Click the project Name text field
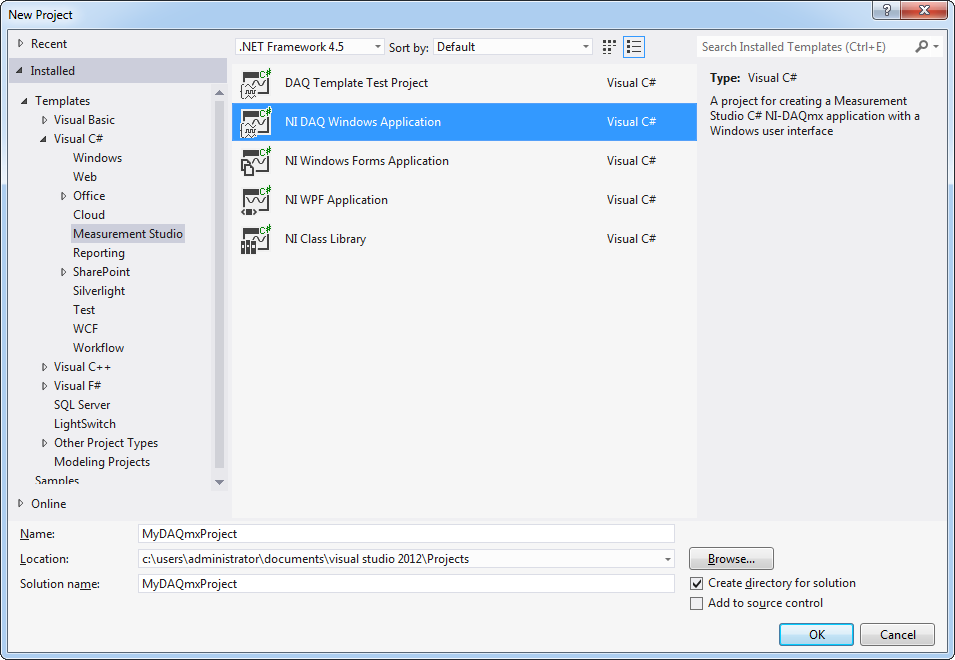 (x=406, y=534)
